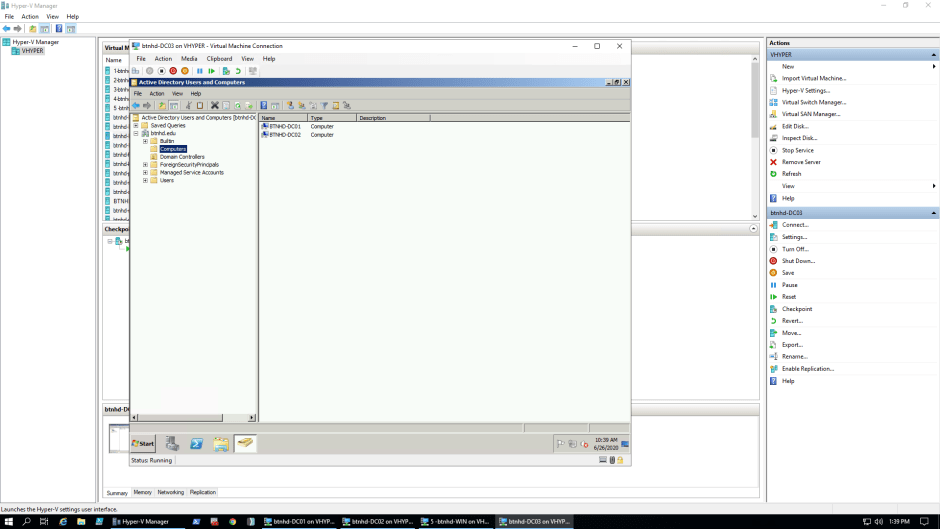The image size is (940, 529).
Task: Send Ctrl+Alt+Delete from VM Connection toolbar
Action: tap(136, 71)
